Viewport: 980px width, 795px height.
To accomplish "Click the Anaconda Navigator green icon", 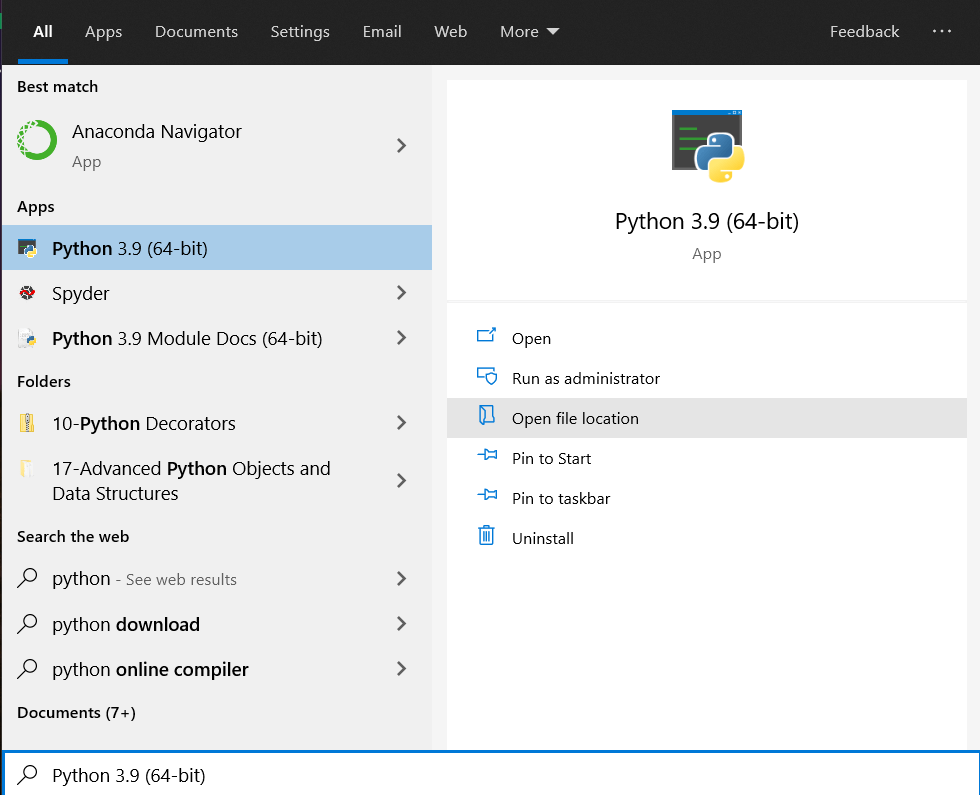I will [36, 140].
